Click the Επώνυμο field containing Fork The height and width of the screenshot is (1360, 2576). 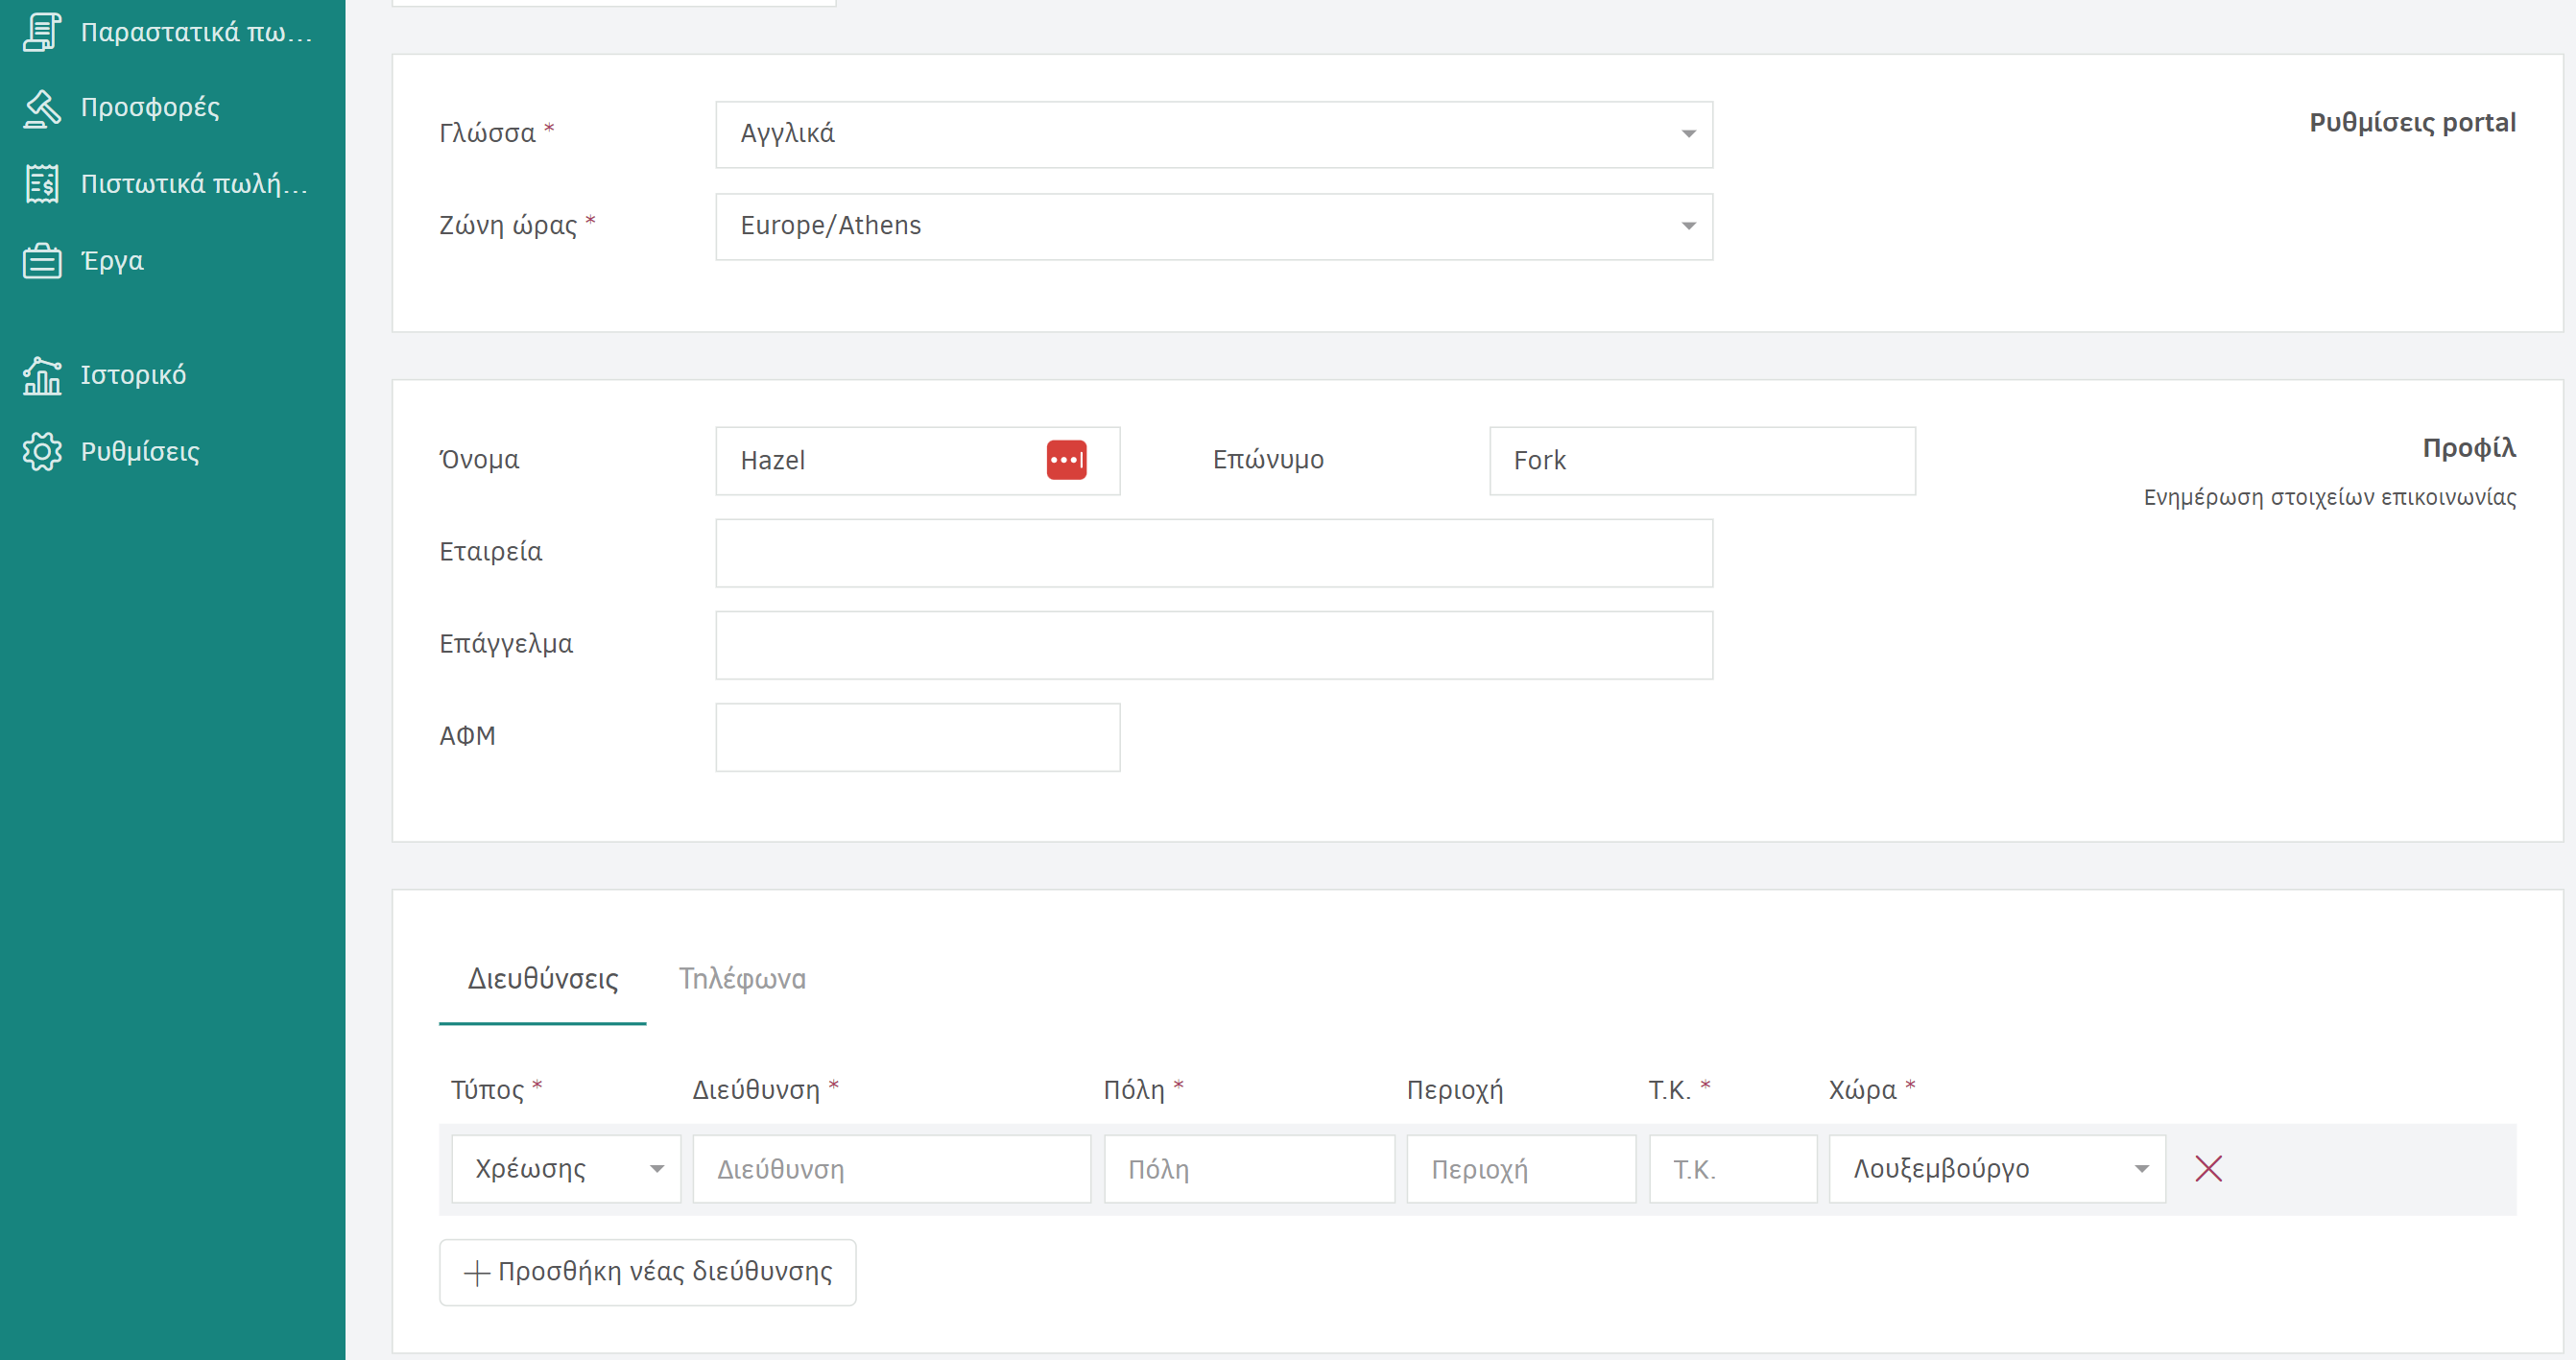[x=1702, y=461]
